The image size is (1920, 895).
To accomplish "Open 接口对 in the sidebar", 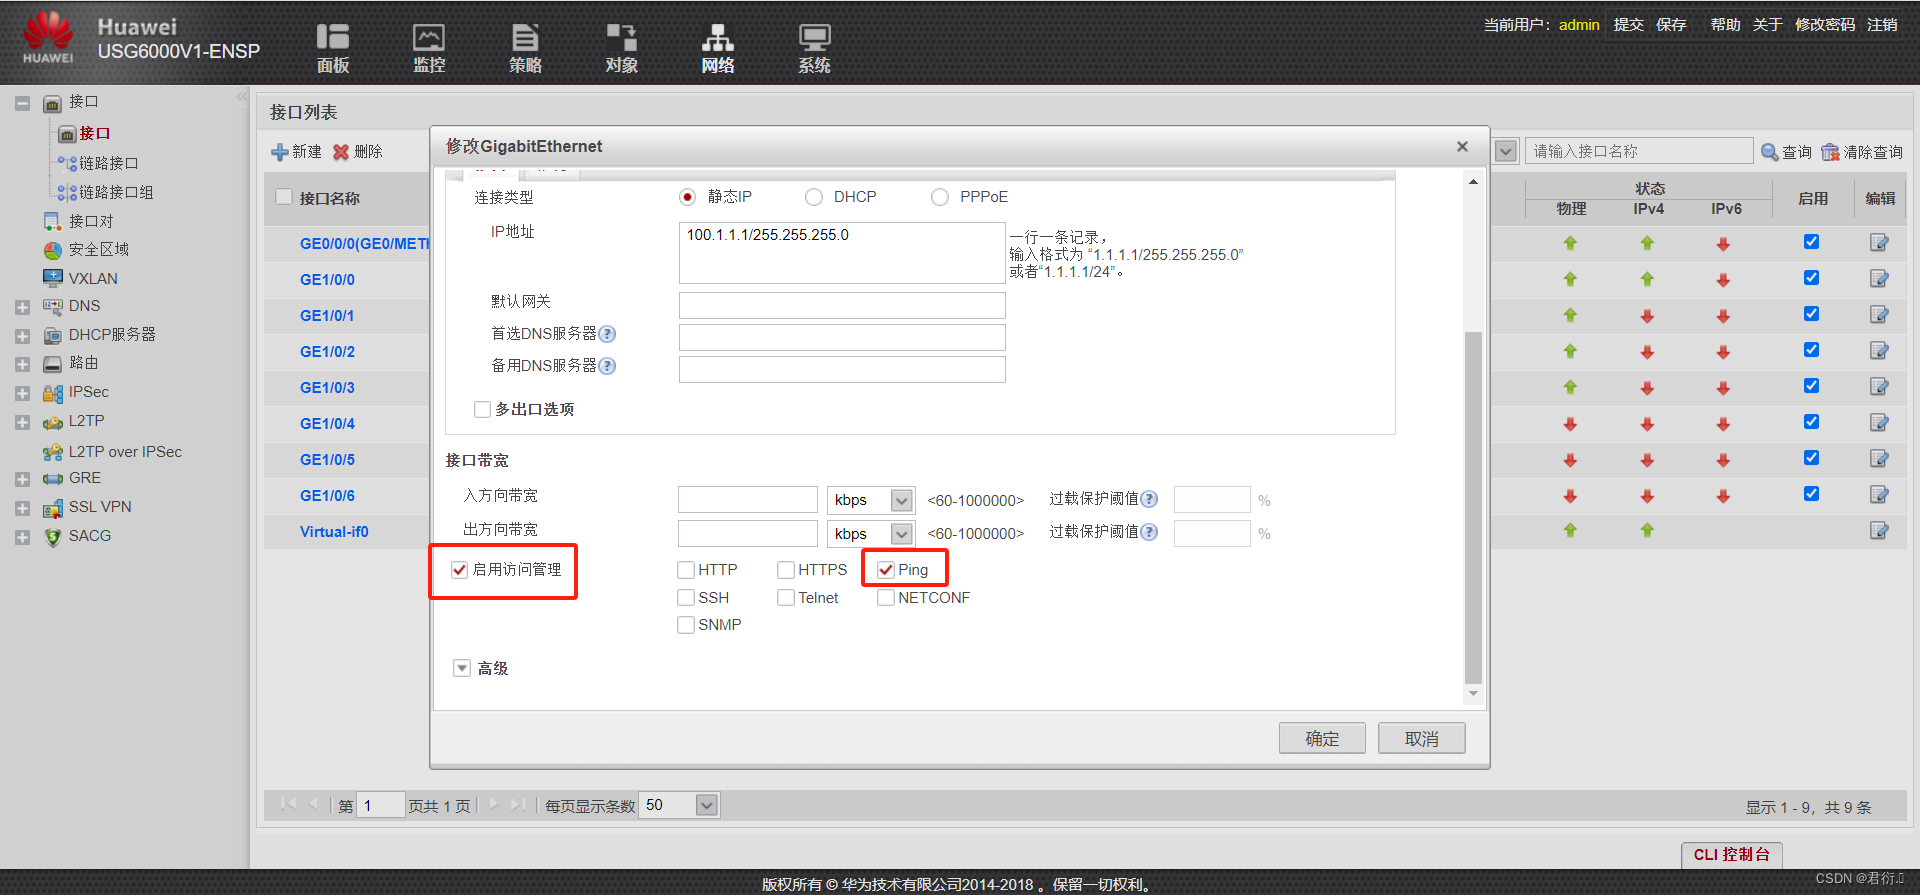I will point(91,221).
